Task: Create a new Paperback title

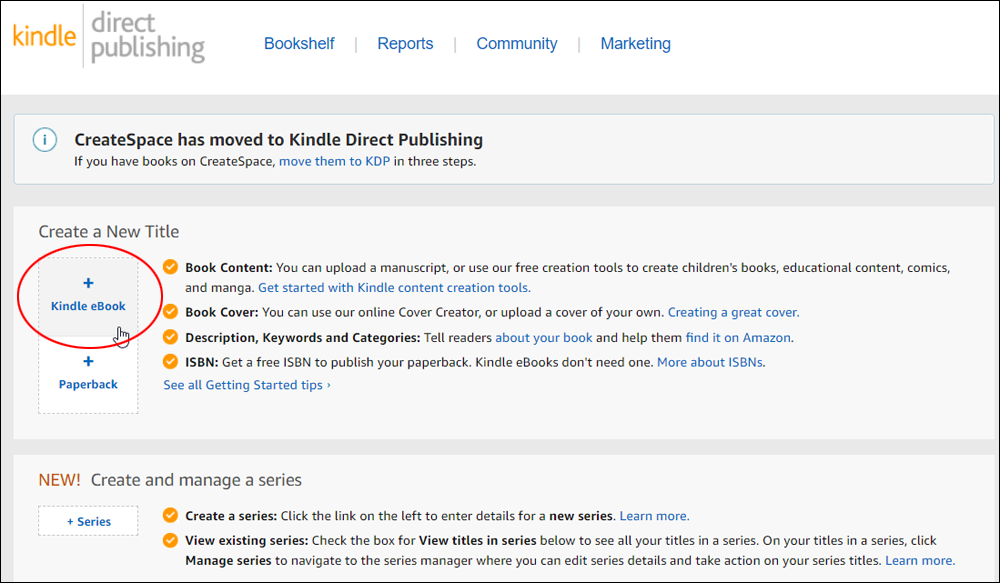Action: pos(88,374)
